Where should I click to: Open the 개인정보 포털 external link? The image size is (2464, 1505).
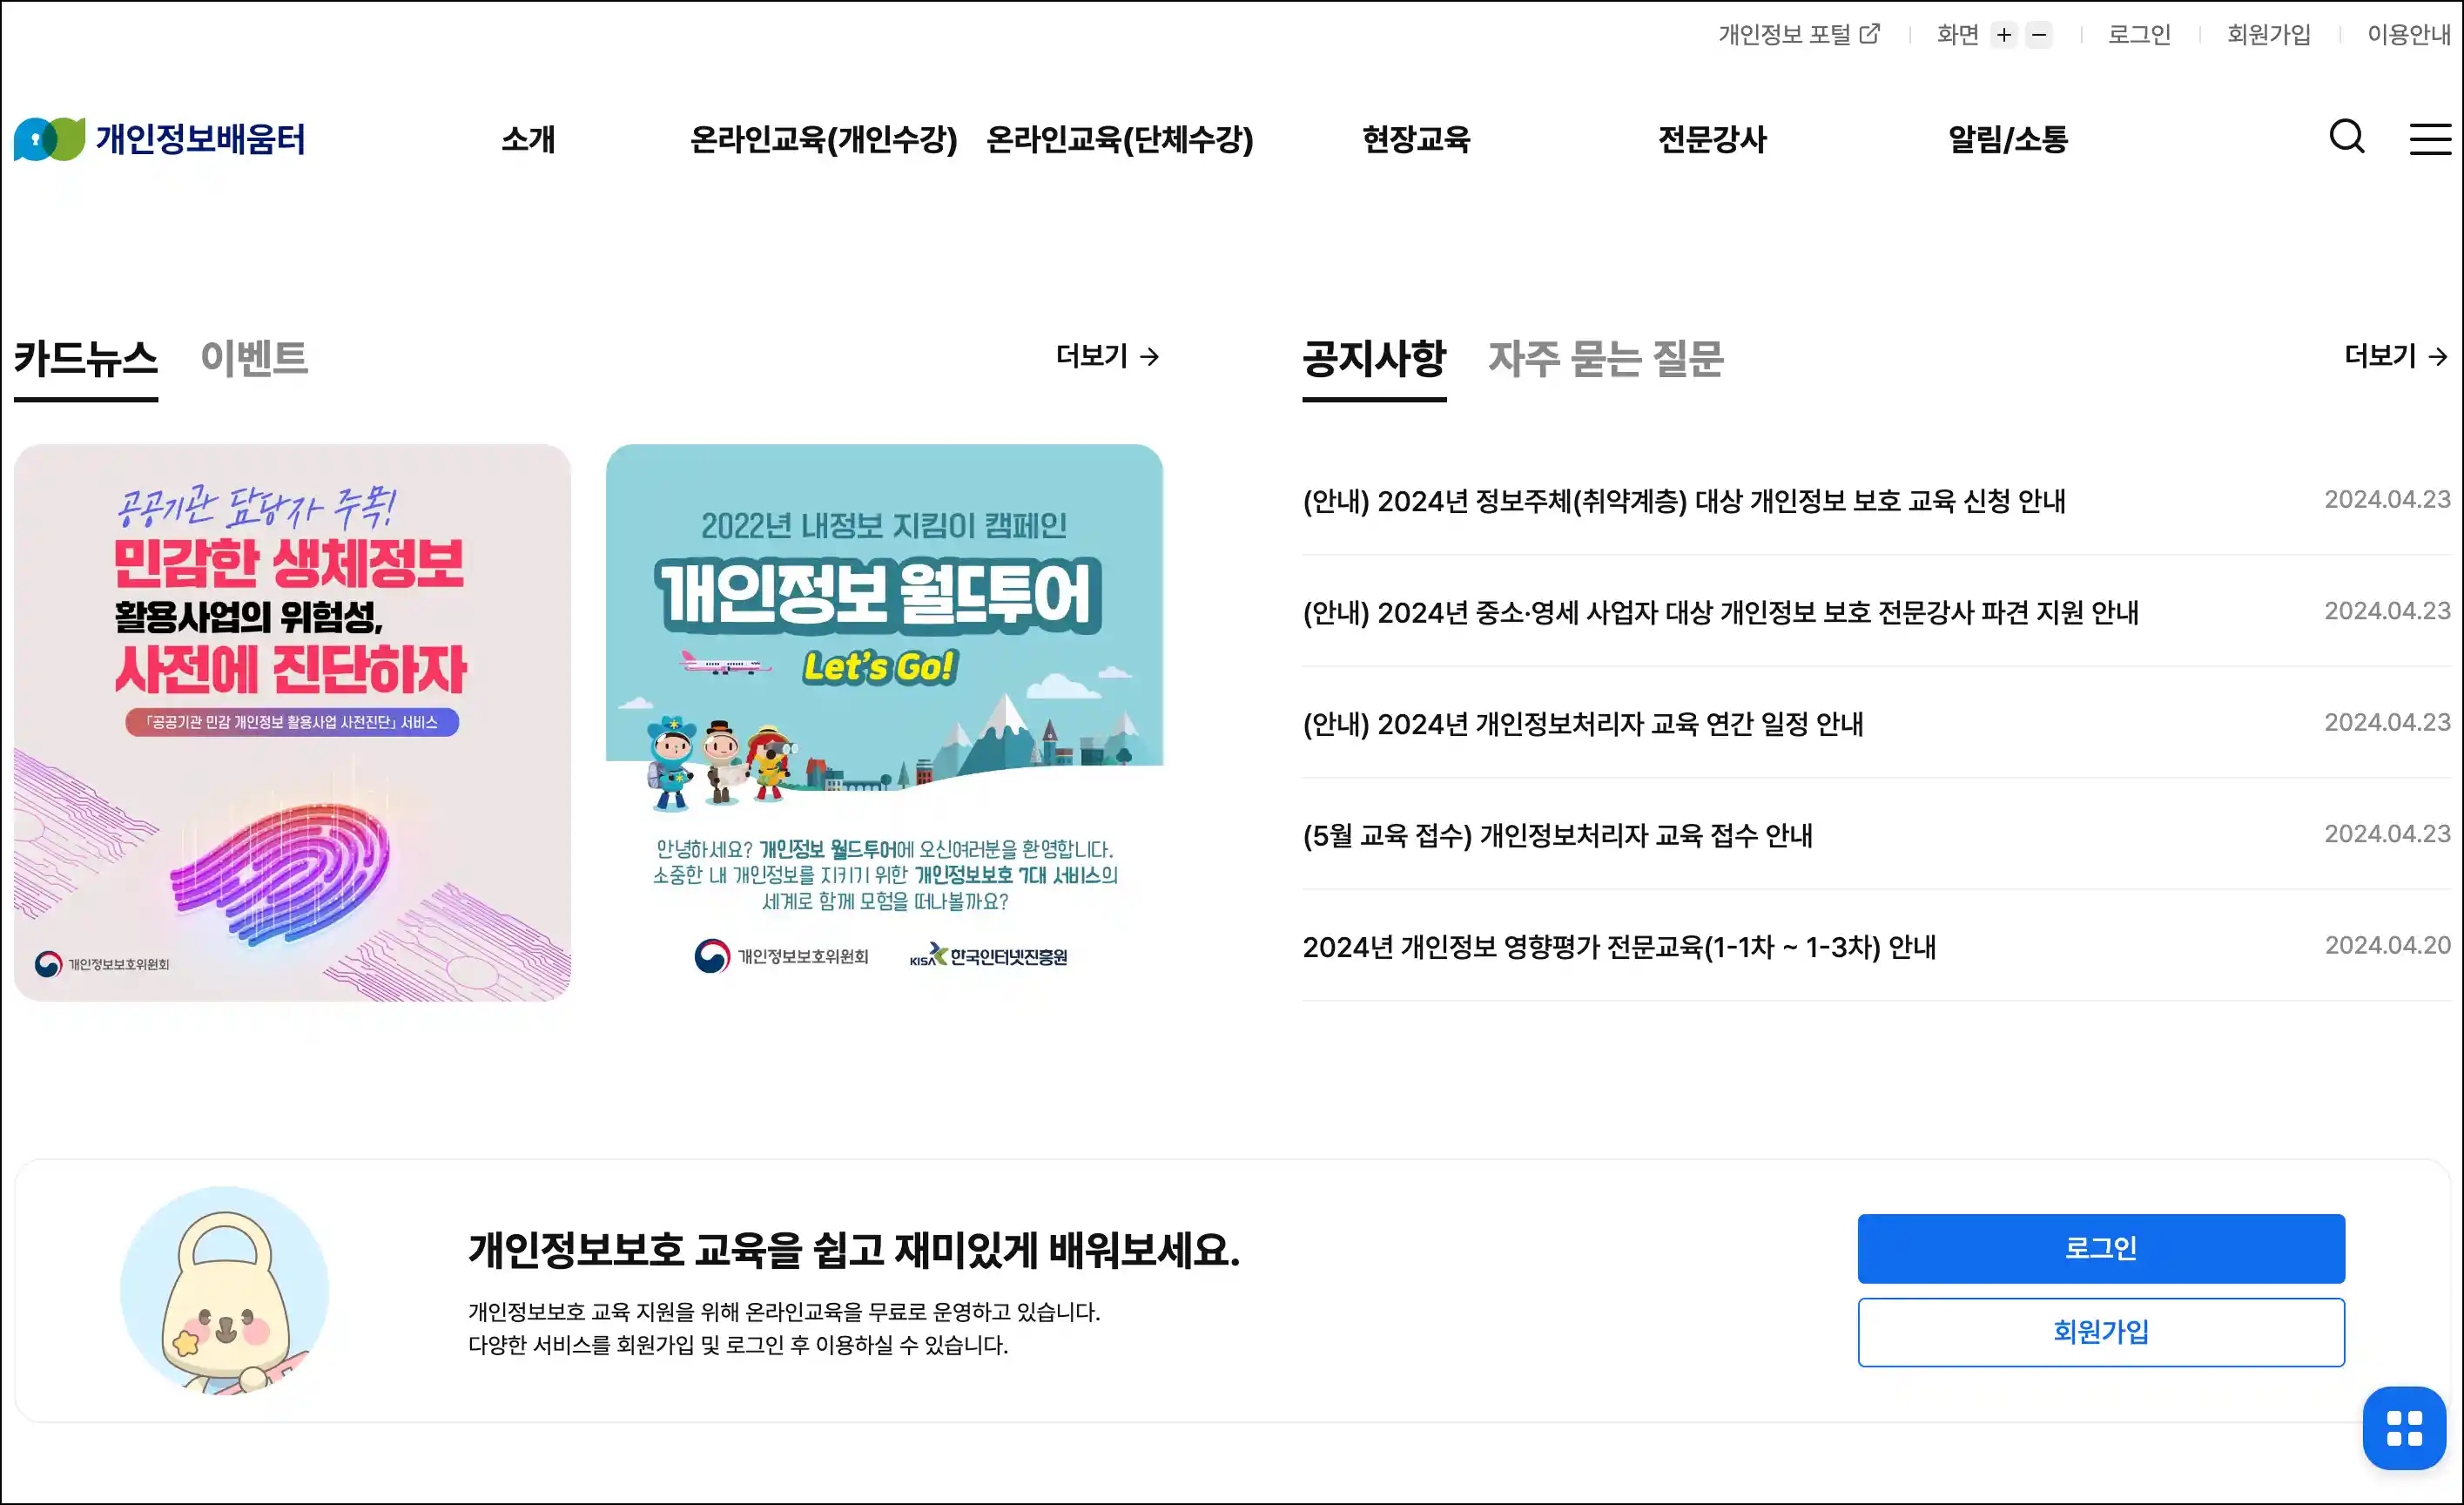[1798, 35]
